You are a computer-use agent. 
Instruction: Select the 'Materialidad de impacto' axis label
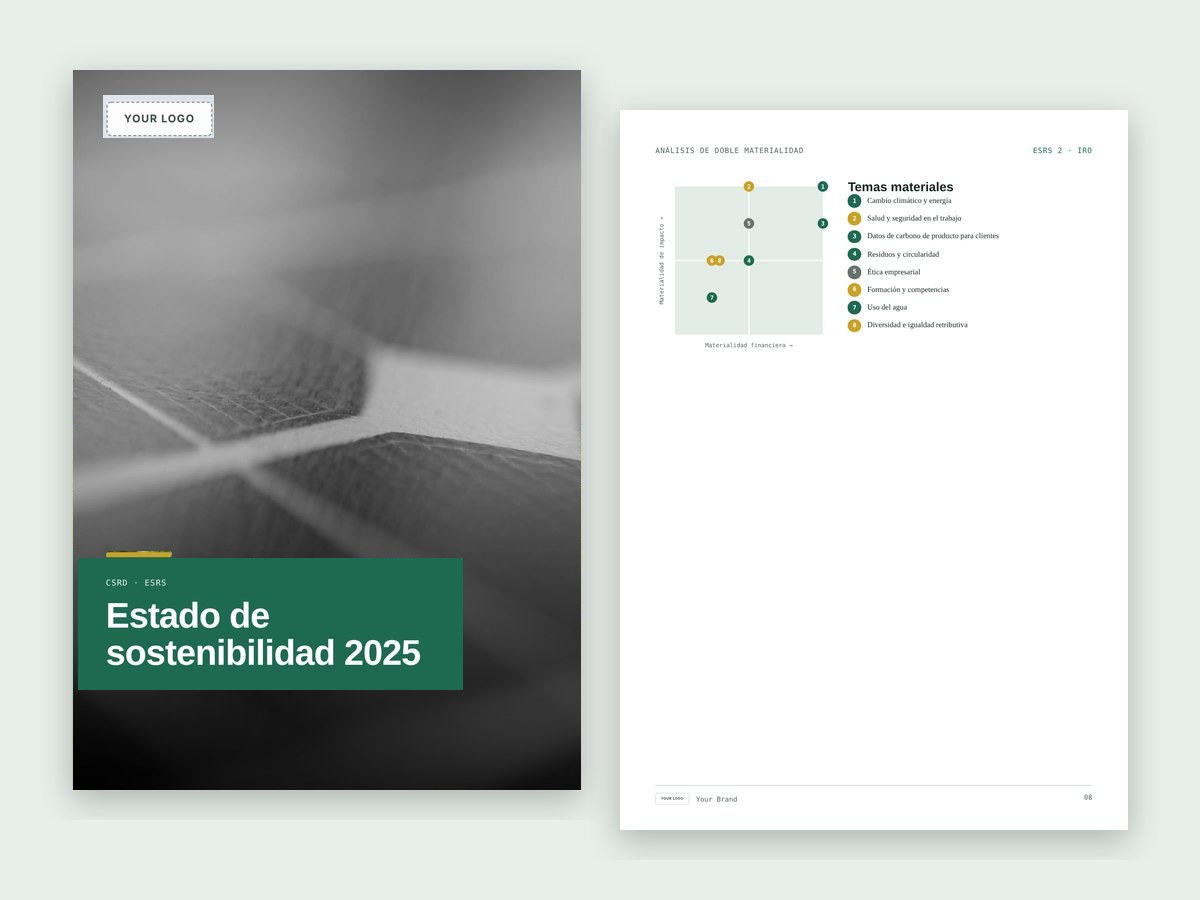point(661,260)
